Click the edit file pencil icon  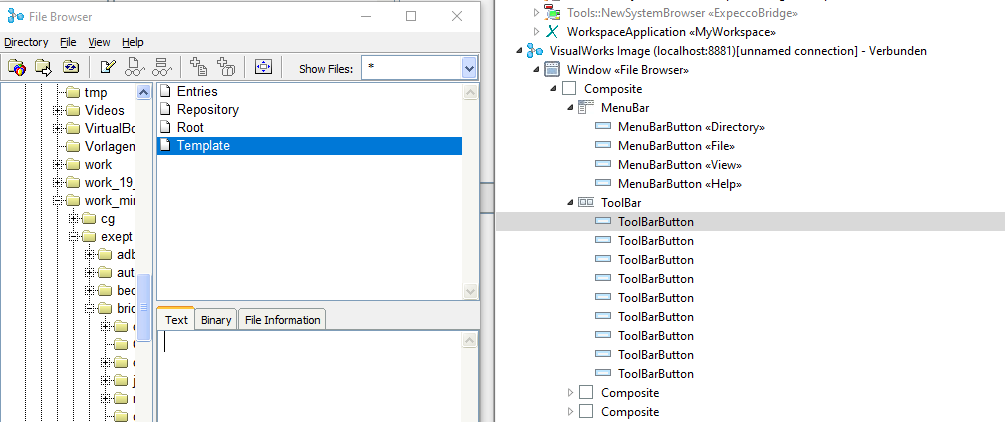coord(108,68)
